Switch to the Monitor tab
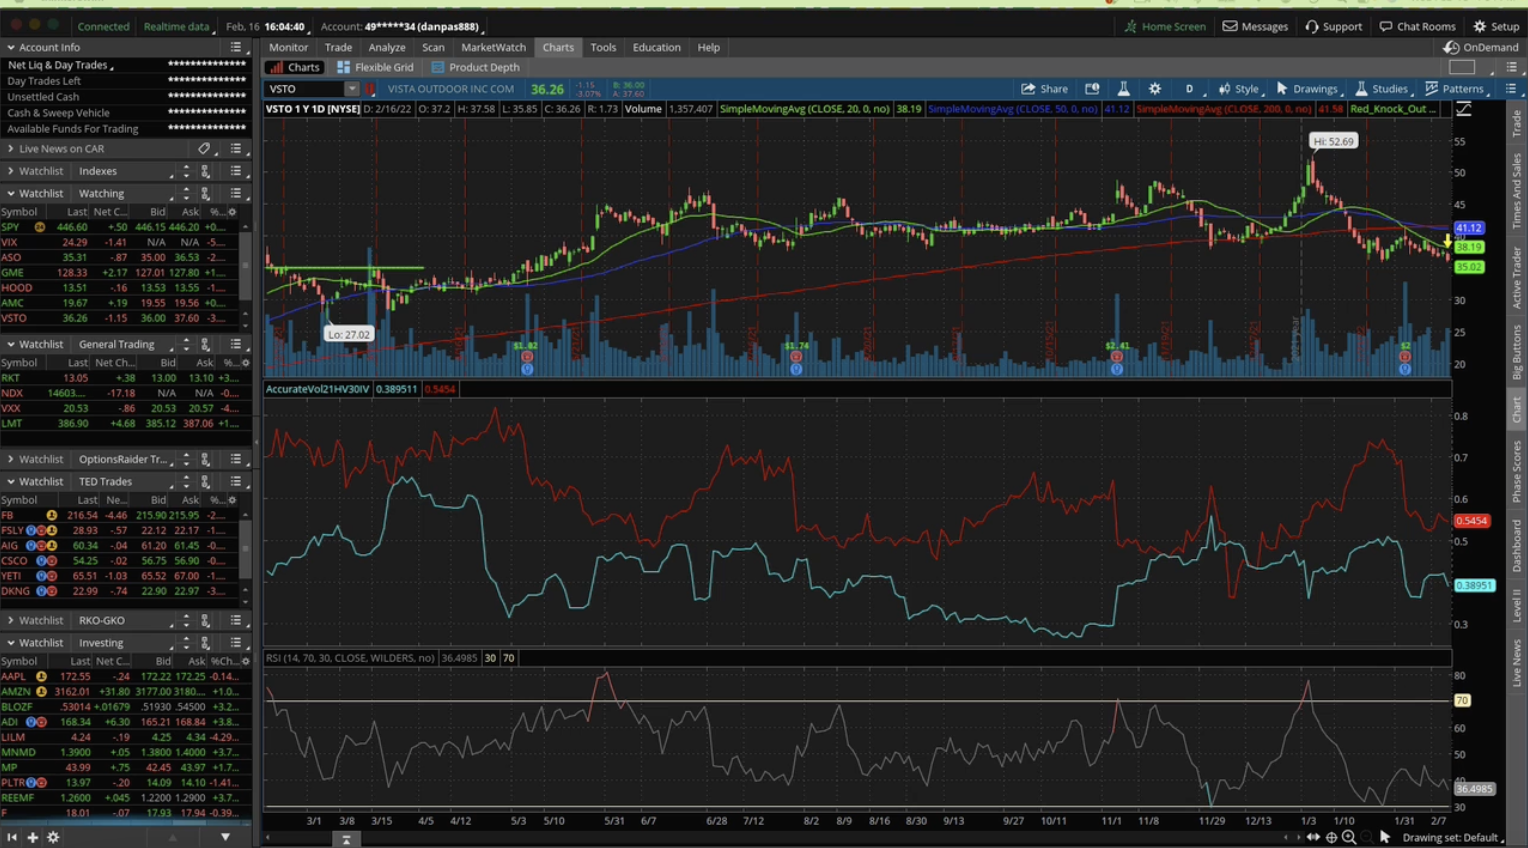The image size is (1528, 848). (x=288, y=47)
